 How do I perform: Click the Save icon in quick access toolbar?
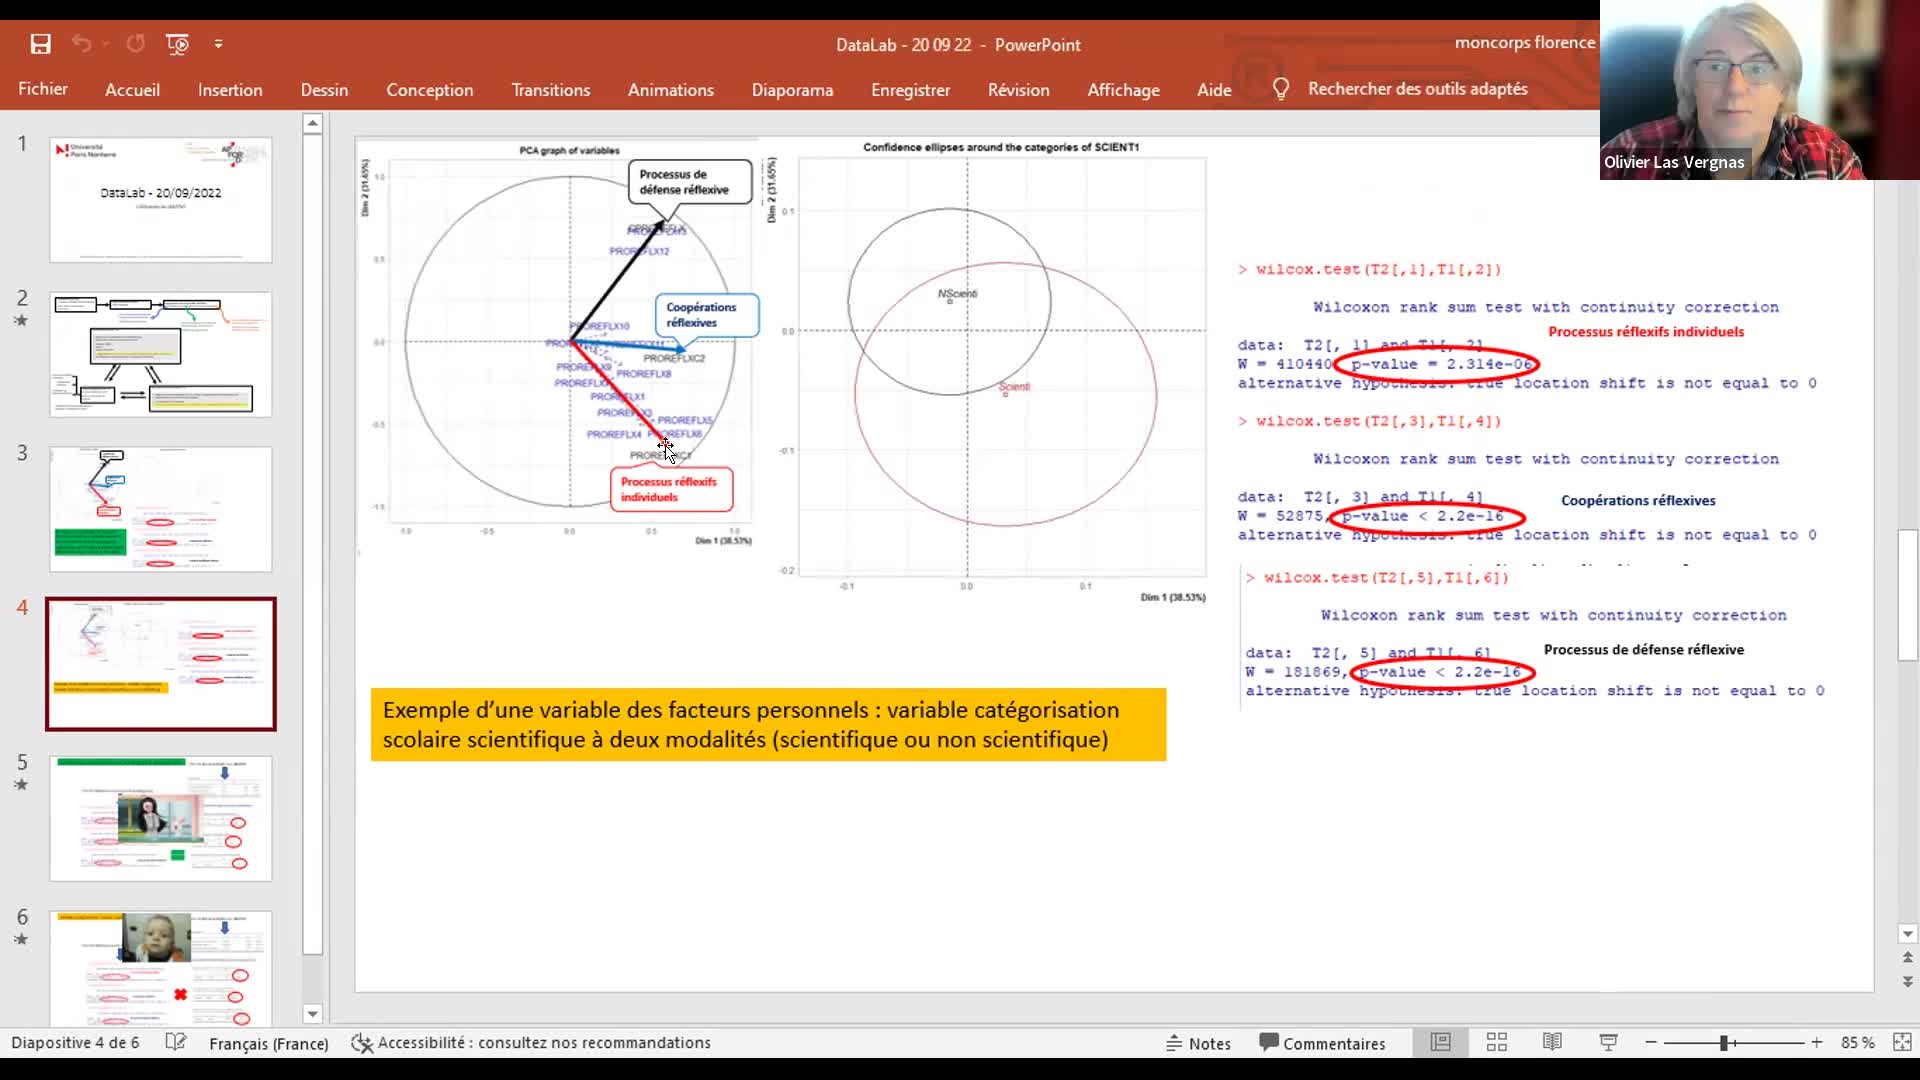(40, 44)
